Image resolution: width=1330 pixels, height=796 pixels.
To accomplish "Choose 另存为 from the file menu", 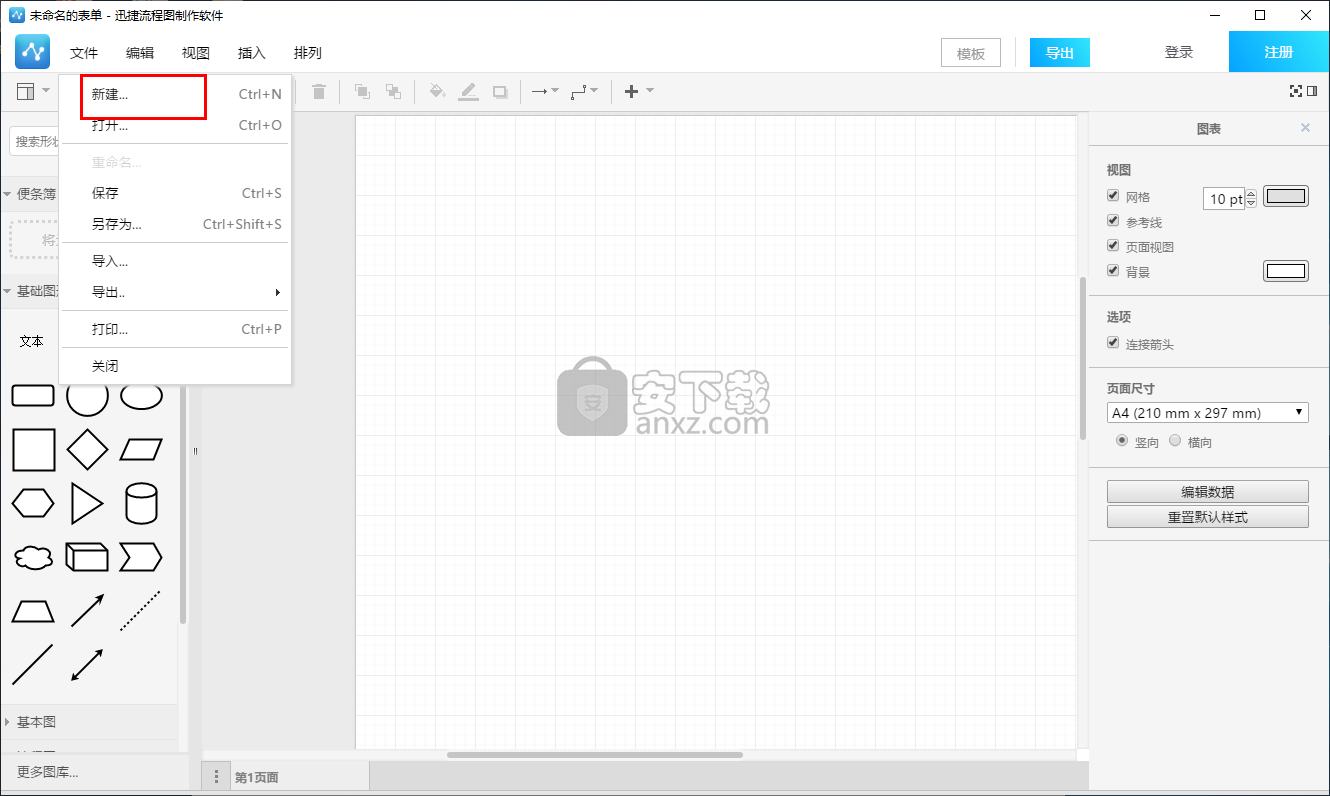I will pyautogui.click(x=175, y=224).
